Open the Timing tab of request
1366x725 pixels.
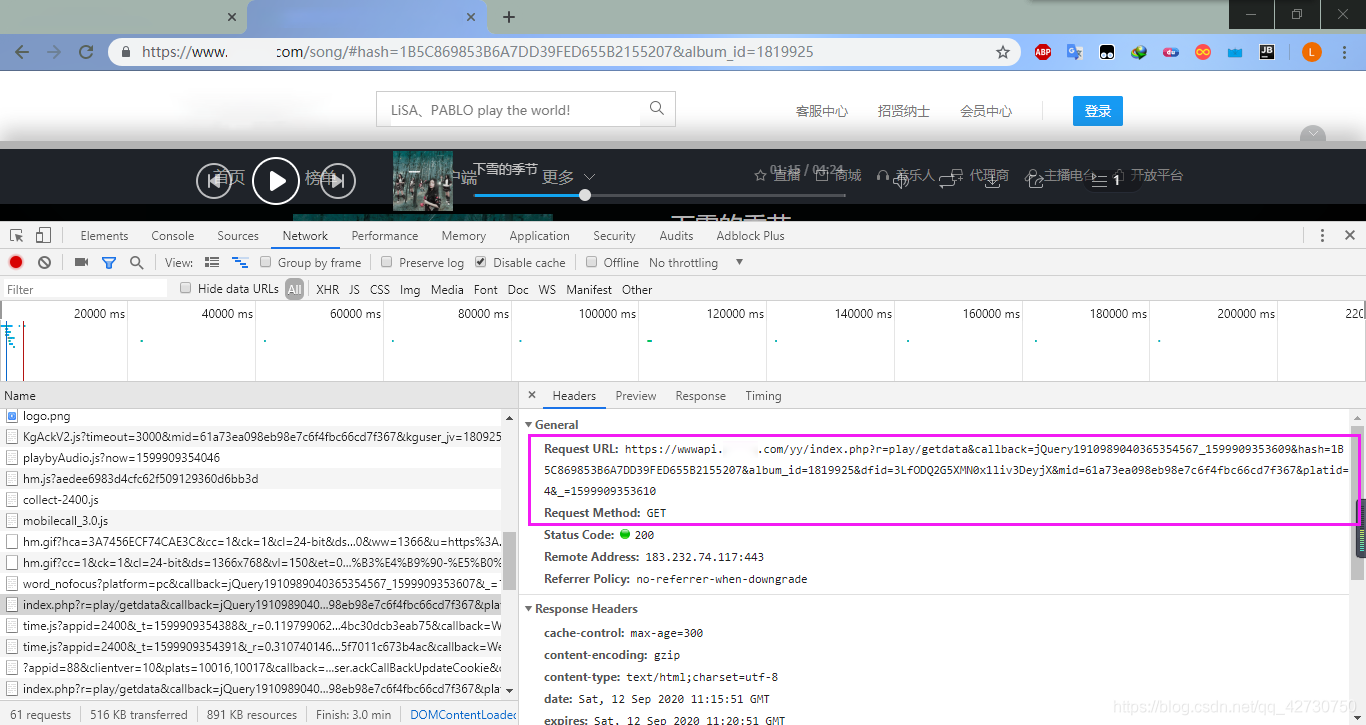click(x=763, y=396)
